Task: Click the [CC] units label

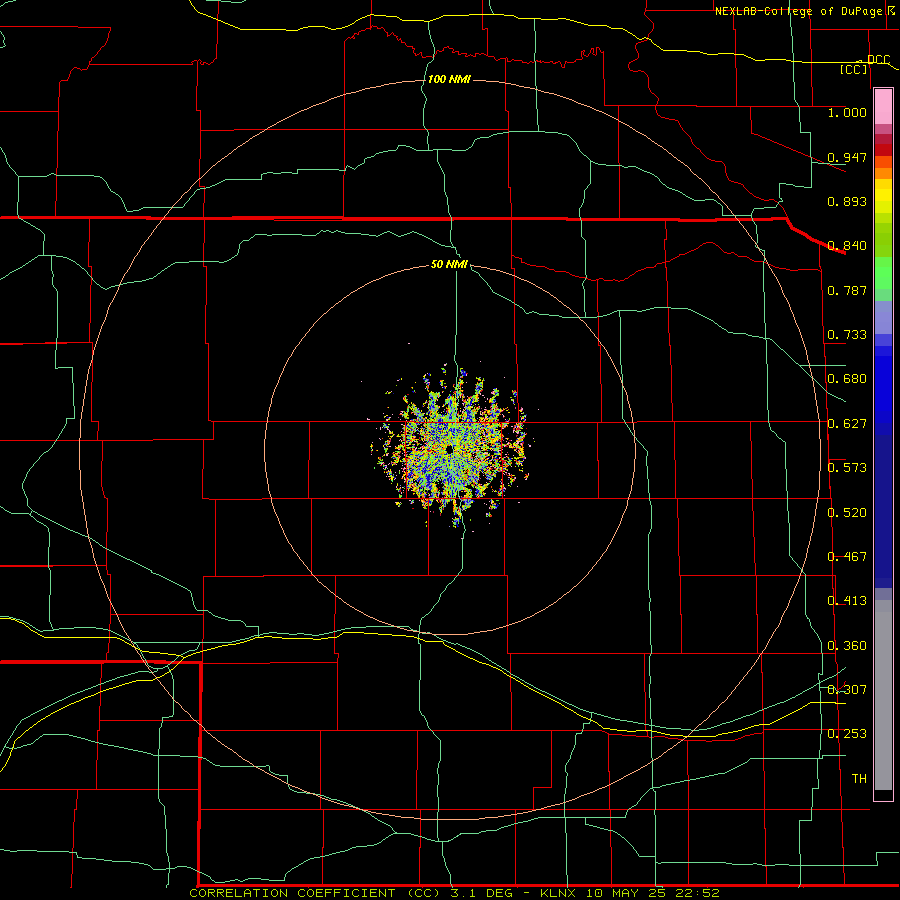Action: pos(854,69)
